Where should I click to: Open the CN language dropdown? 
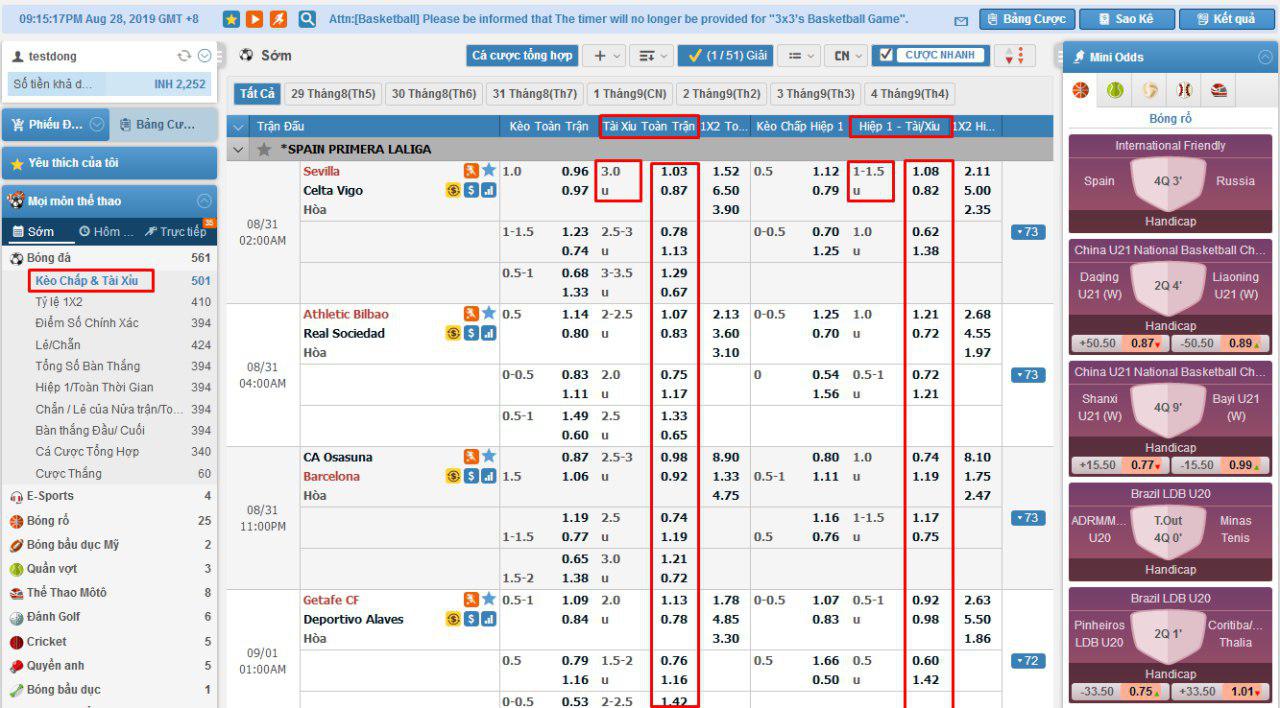click(849, 56)
